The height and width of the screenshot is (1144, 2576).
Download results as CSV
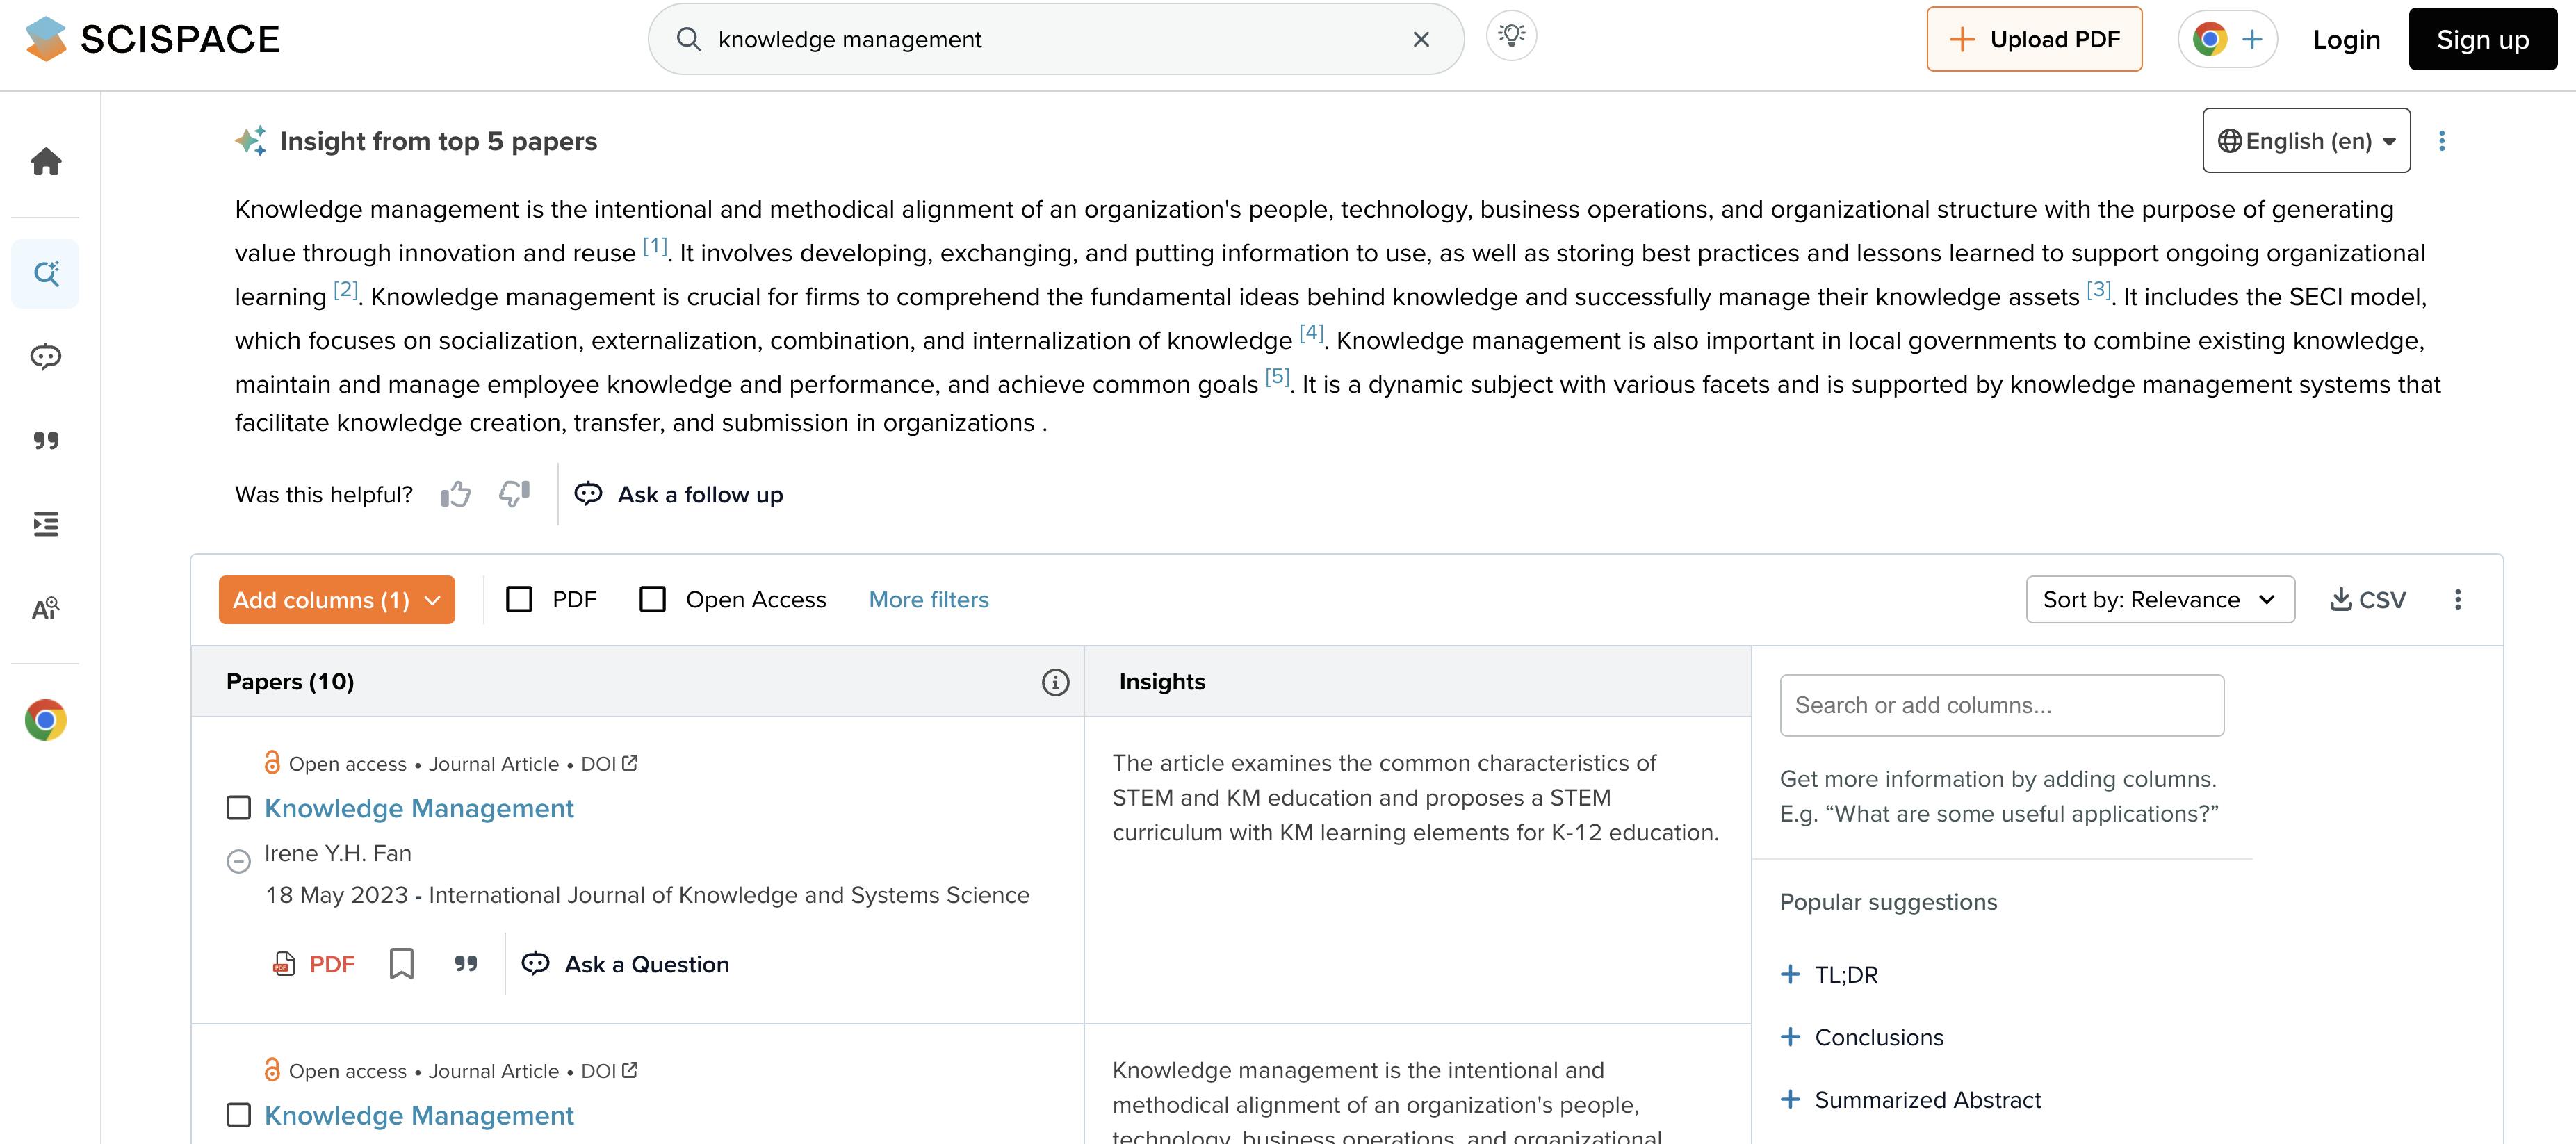point(2367,599)
